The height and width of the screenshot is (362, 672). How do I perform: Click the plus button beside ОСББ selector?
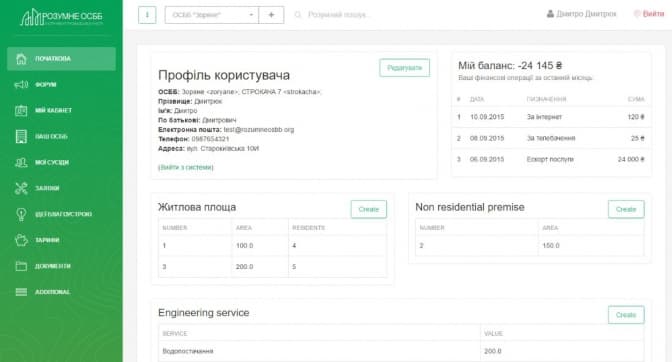coord(271,15)
